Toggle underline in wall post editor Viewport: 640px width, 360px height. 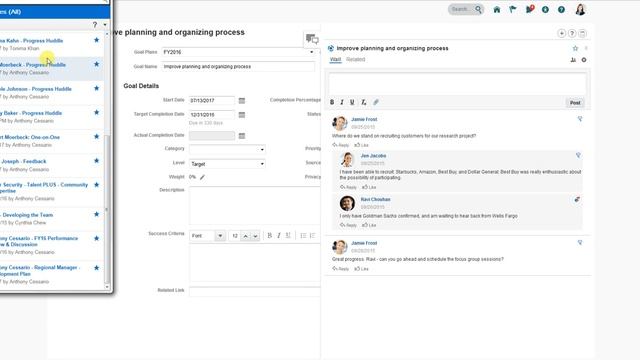[x=352, y=102]
